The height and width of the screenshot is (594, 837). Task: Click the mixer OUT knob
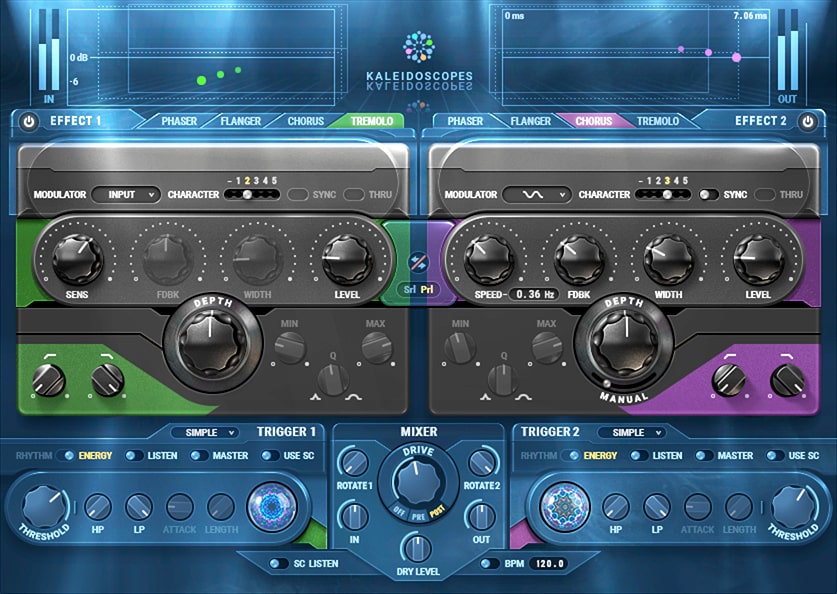click(482, 517)
